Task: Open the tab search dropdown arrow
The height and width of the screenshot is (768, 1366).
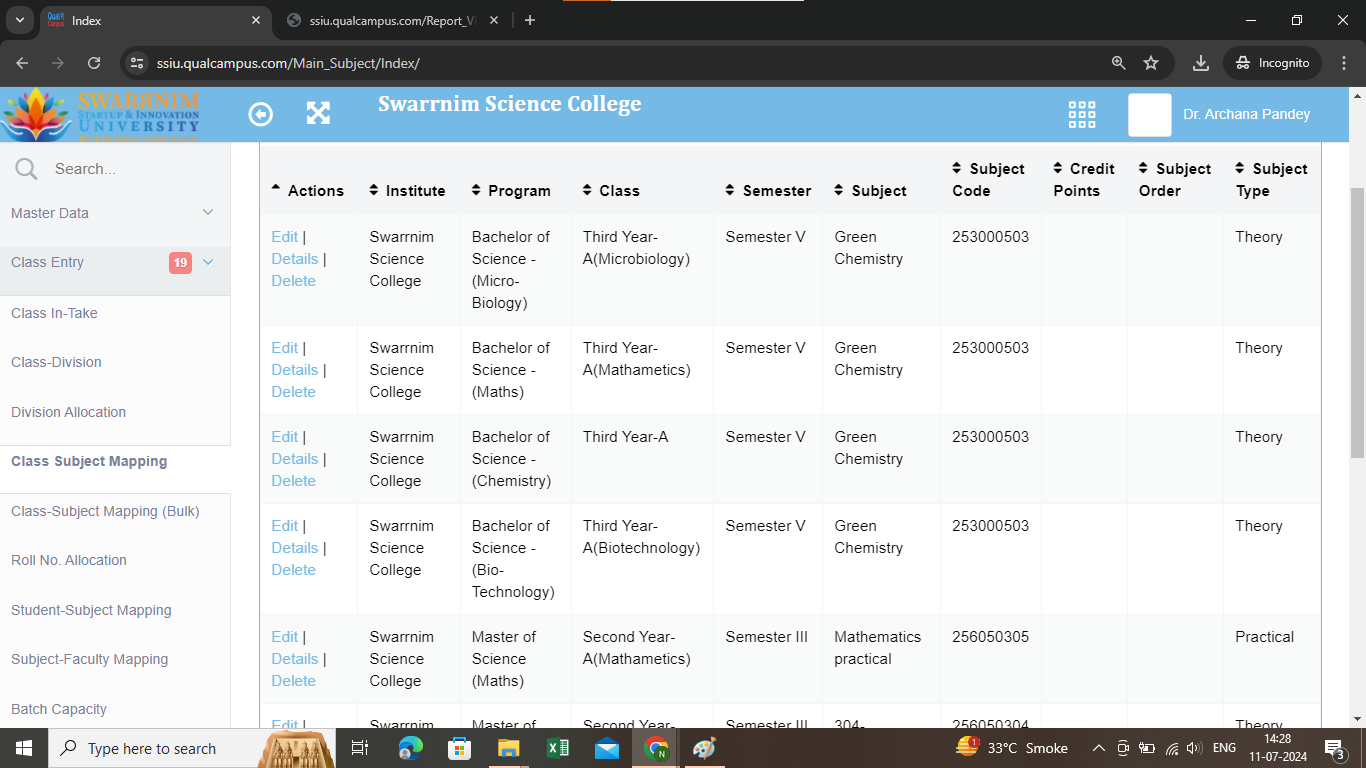Action: pos(20,20)
